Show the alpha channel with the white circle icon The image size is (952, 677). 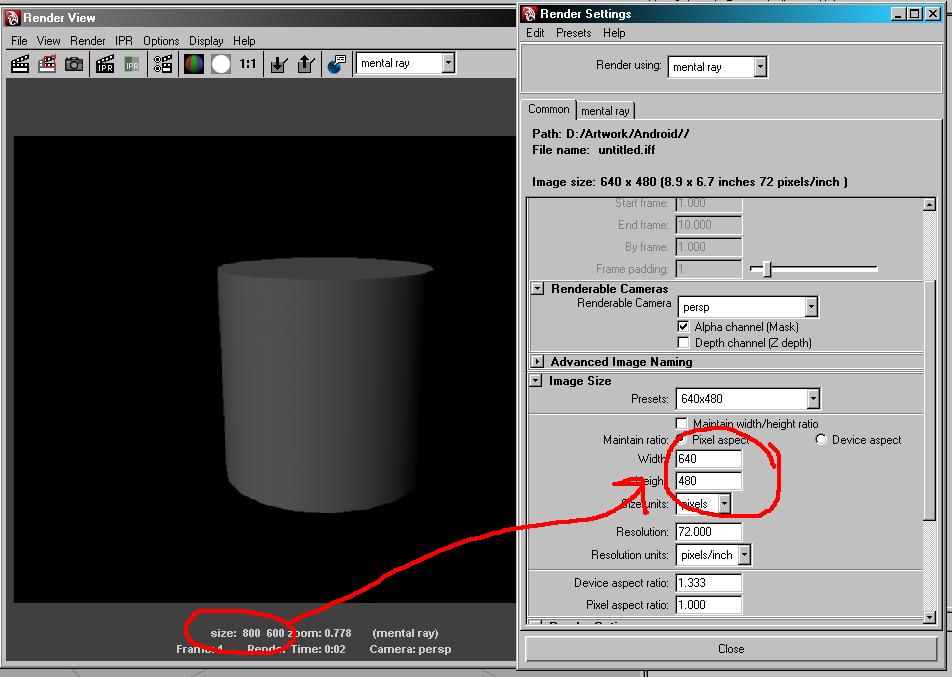(x=221, y=64)
